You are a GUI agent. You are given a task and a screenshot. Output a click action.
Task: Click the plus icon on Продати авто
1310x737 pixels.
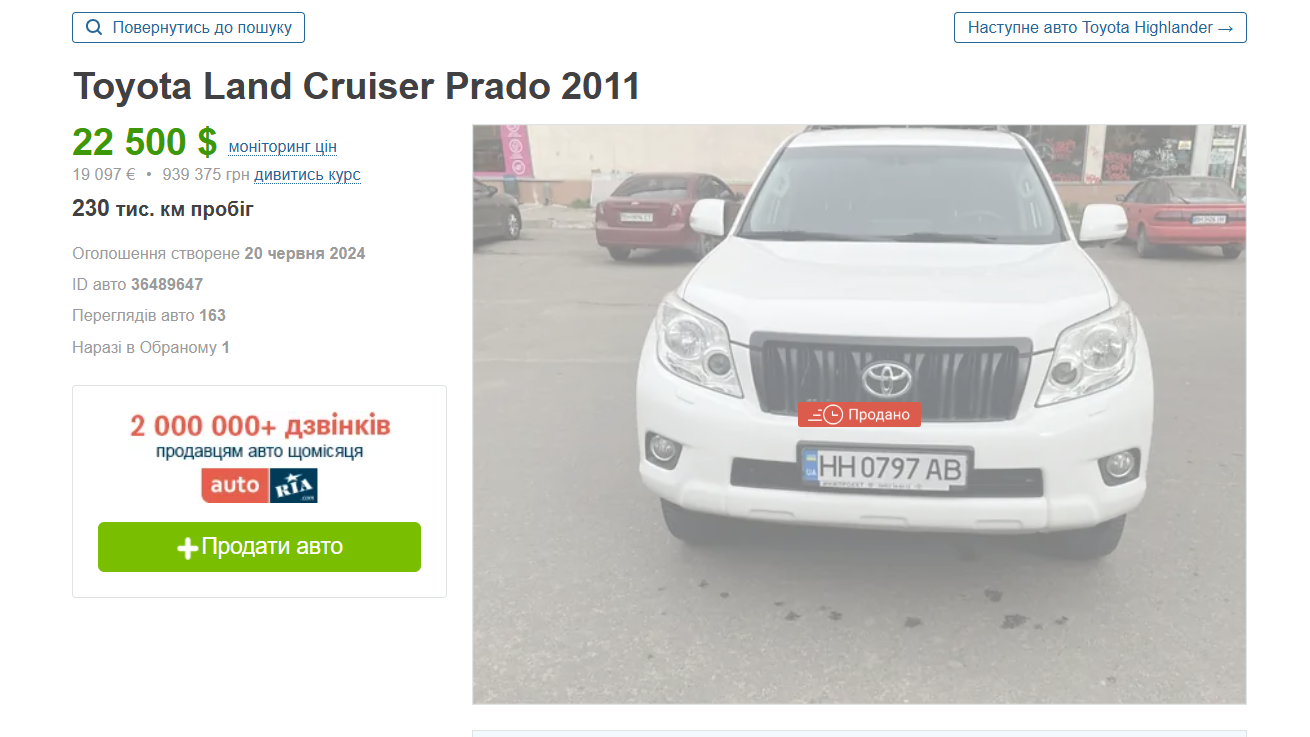tap(187, 548)
